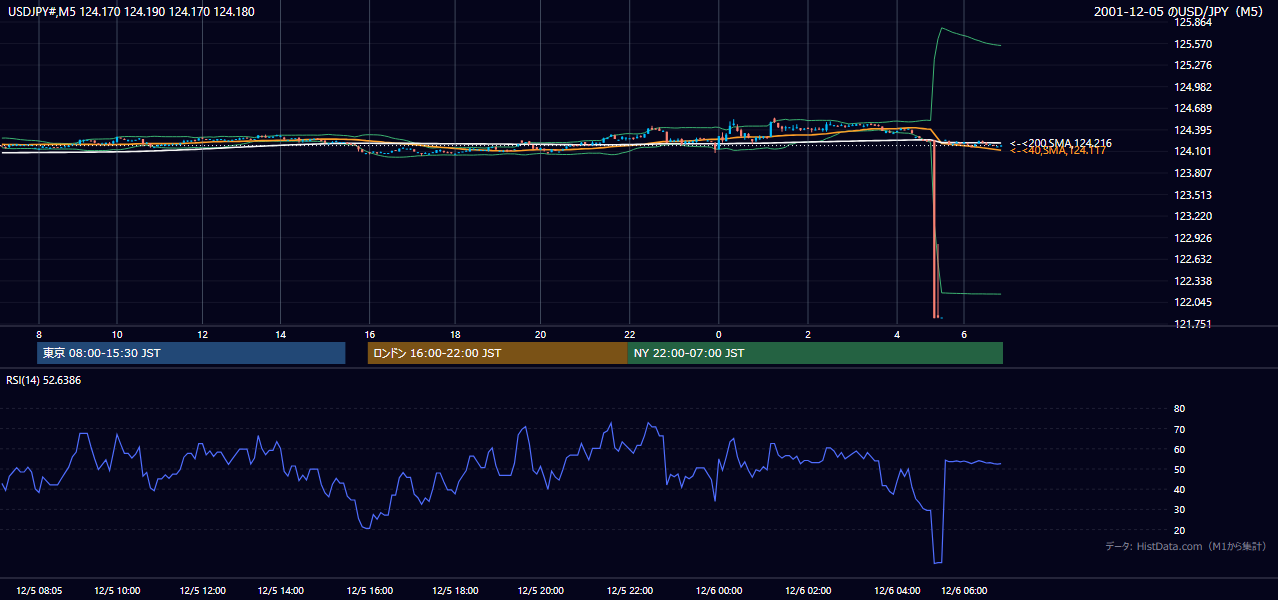Click RSI axis level 70
This screenshot has height=600, width=1278.
tap(1179, 429)
